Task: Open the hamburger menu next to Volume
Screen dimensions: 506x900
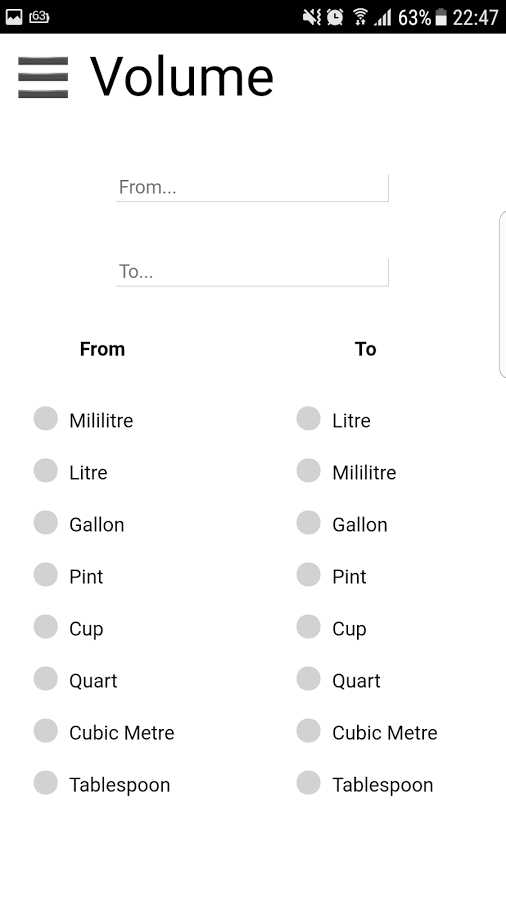Action: (x=43, y=77)
